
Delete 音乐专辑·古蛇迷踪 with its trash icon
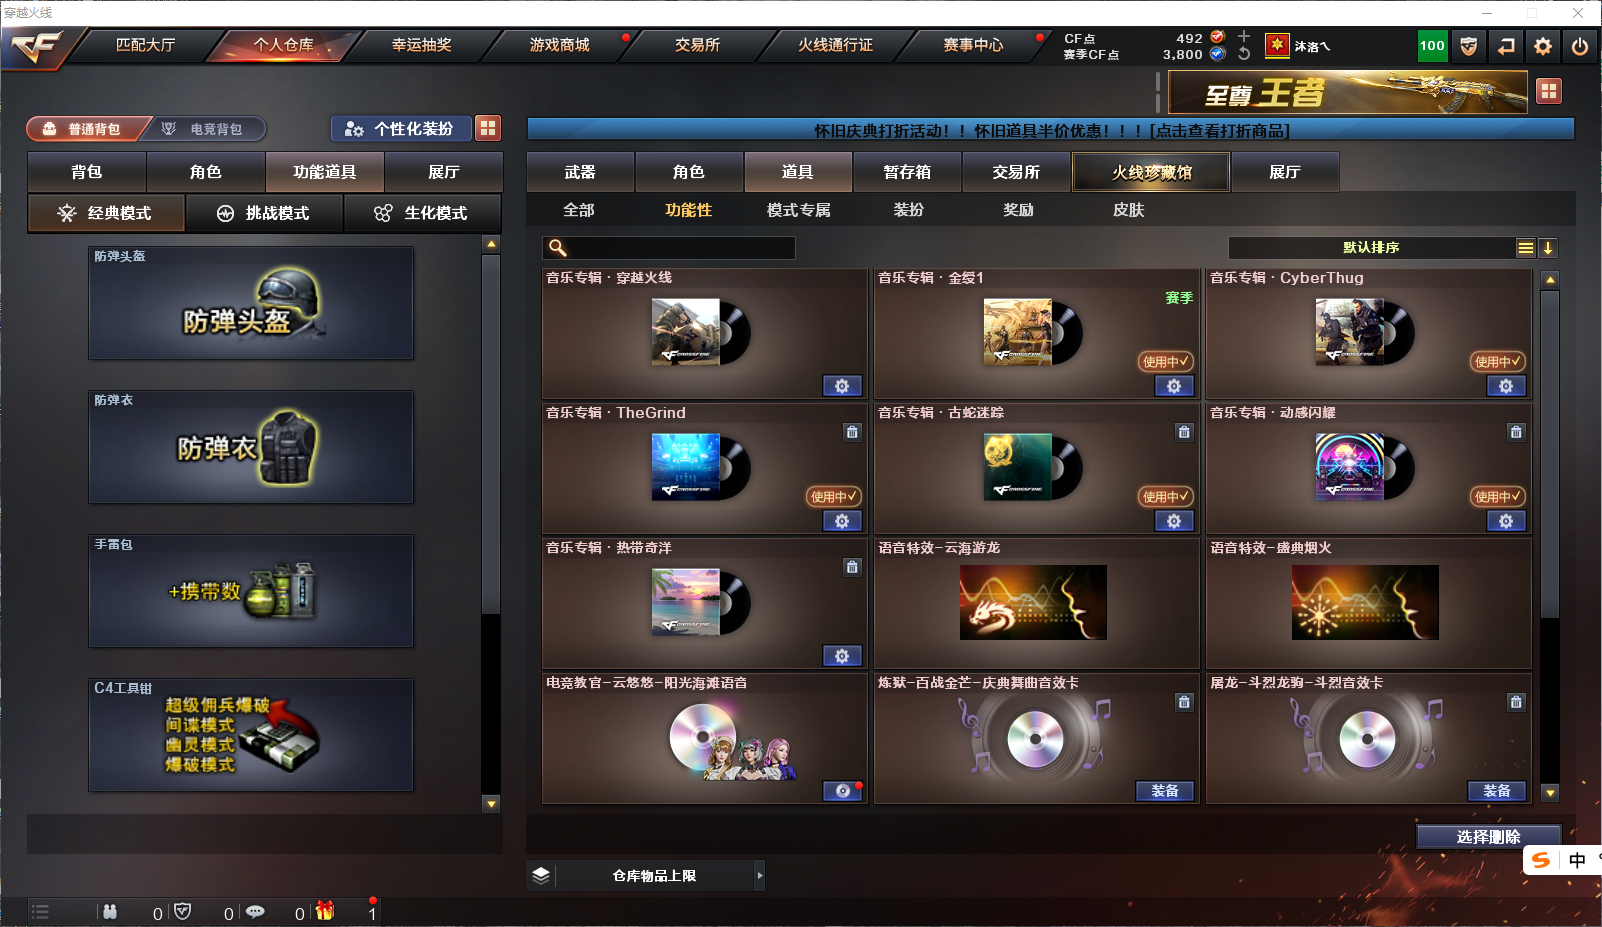pyautogui.click(x=1184, y=432)
